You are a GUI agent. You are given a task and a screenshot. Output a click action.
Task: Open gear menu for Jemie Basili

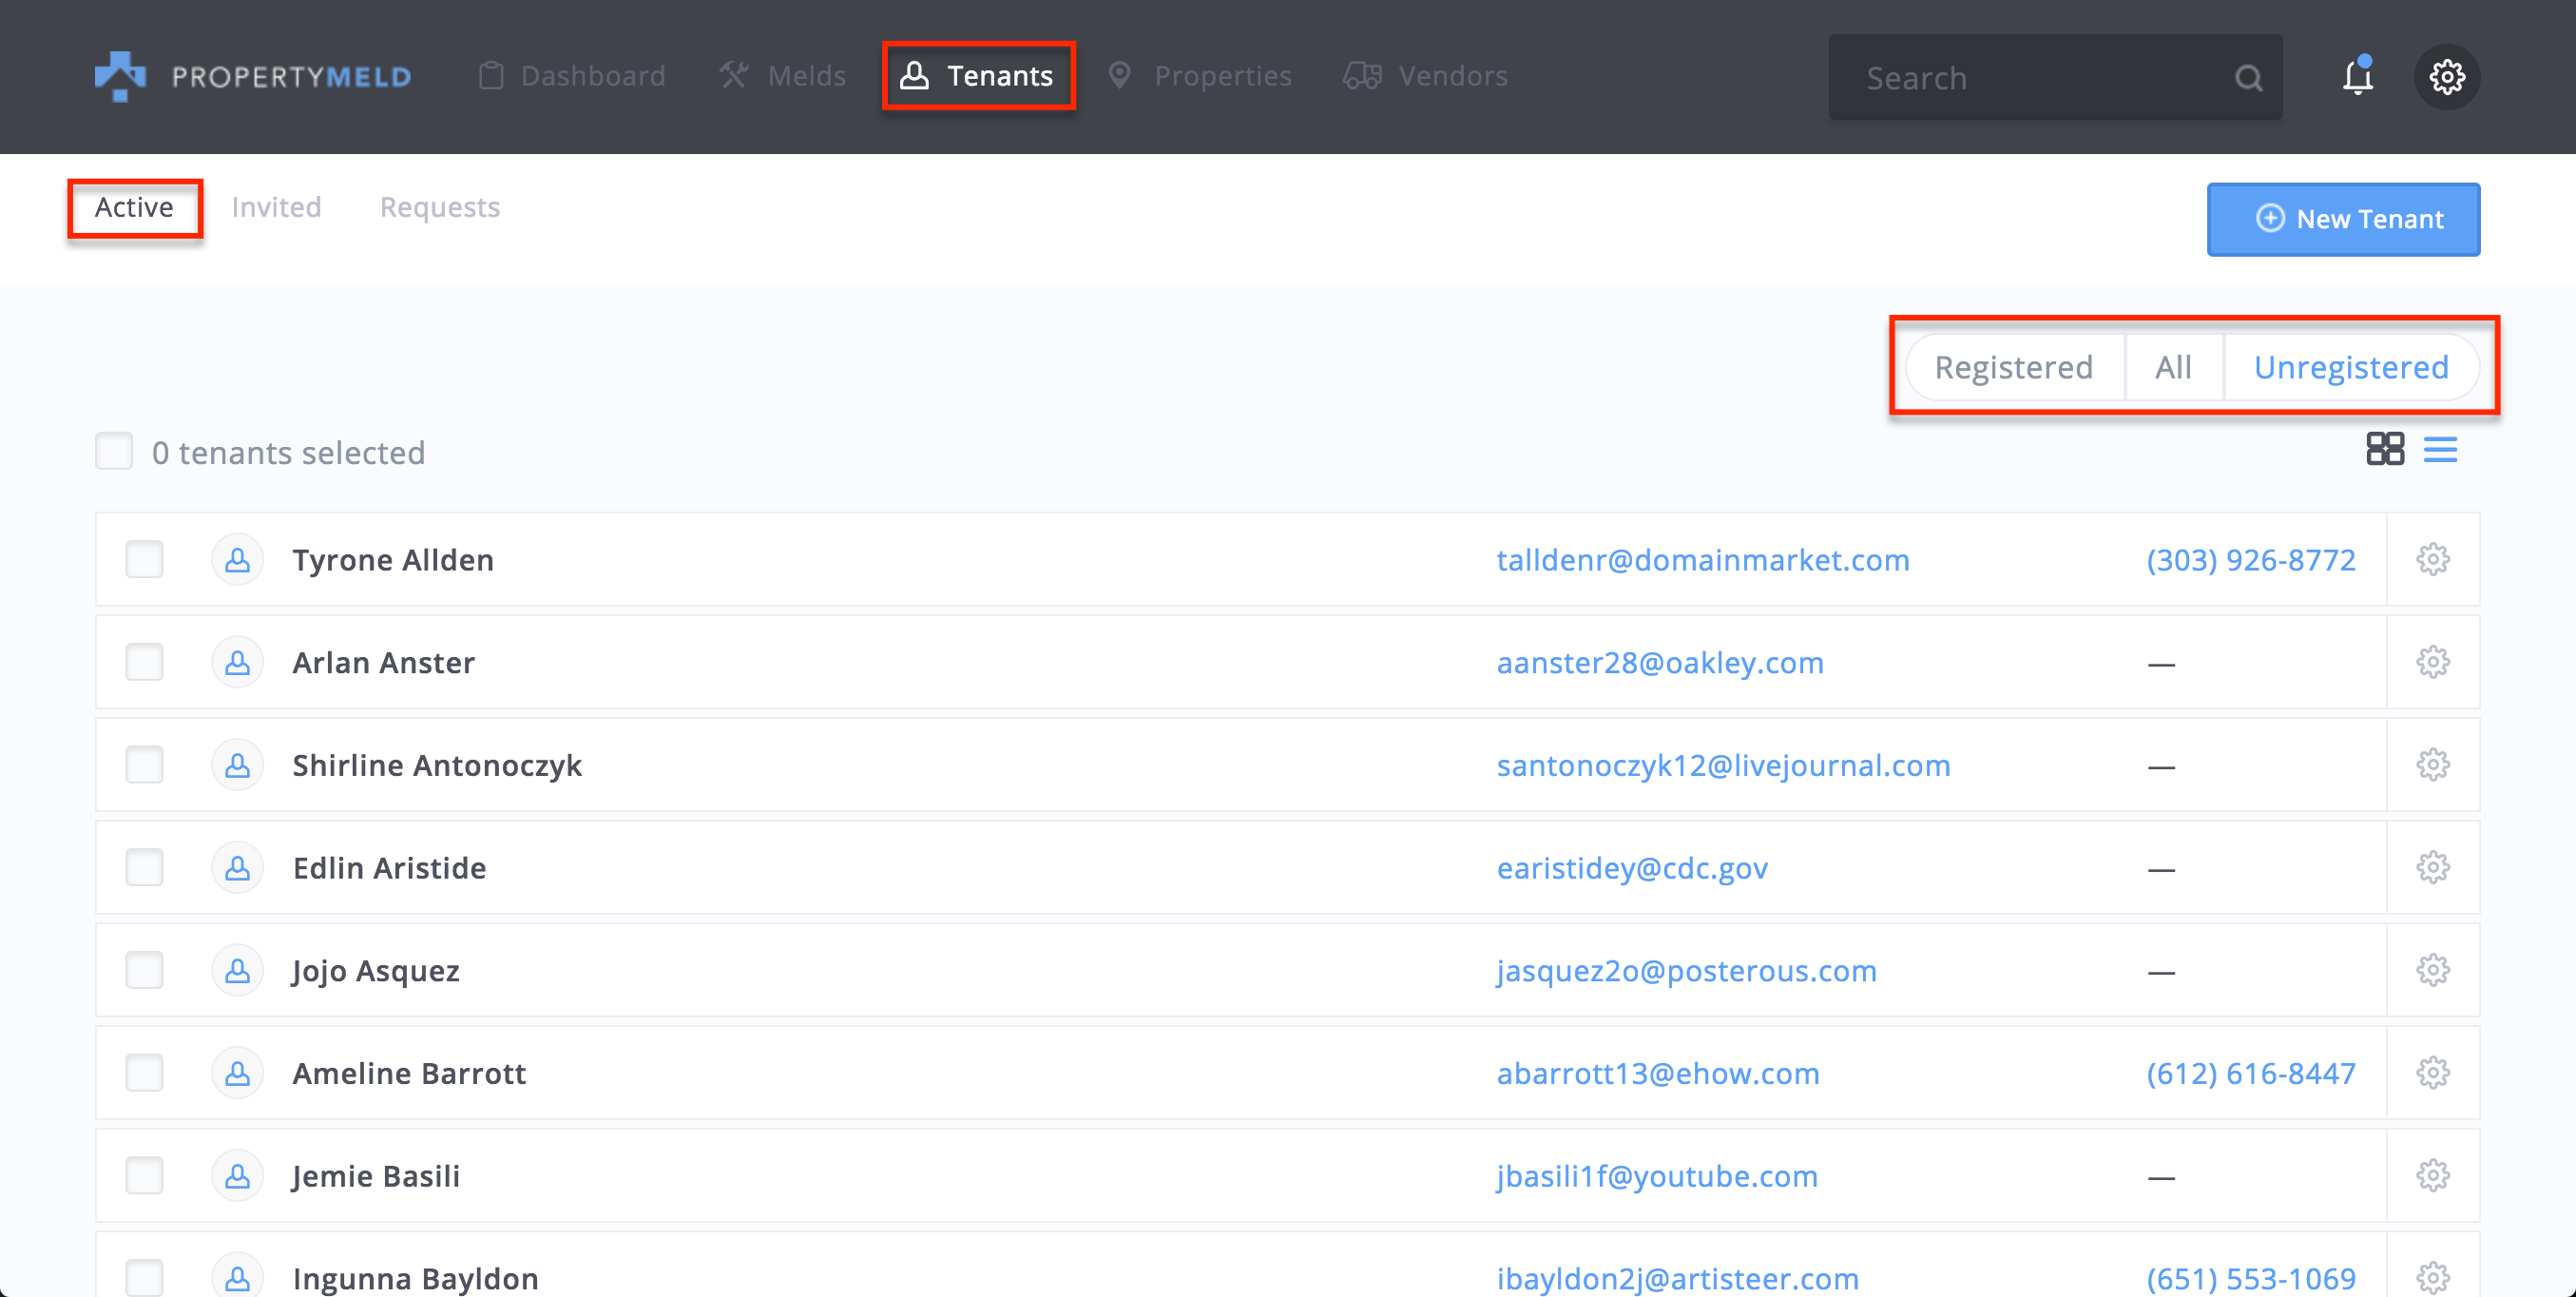tap(2432, 1175)
